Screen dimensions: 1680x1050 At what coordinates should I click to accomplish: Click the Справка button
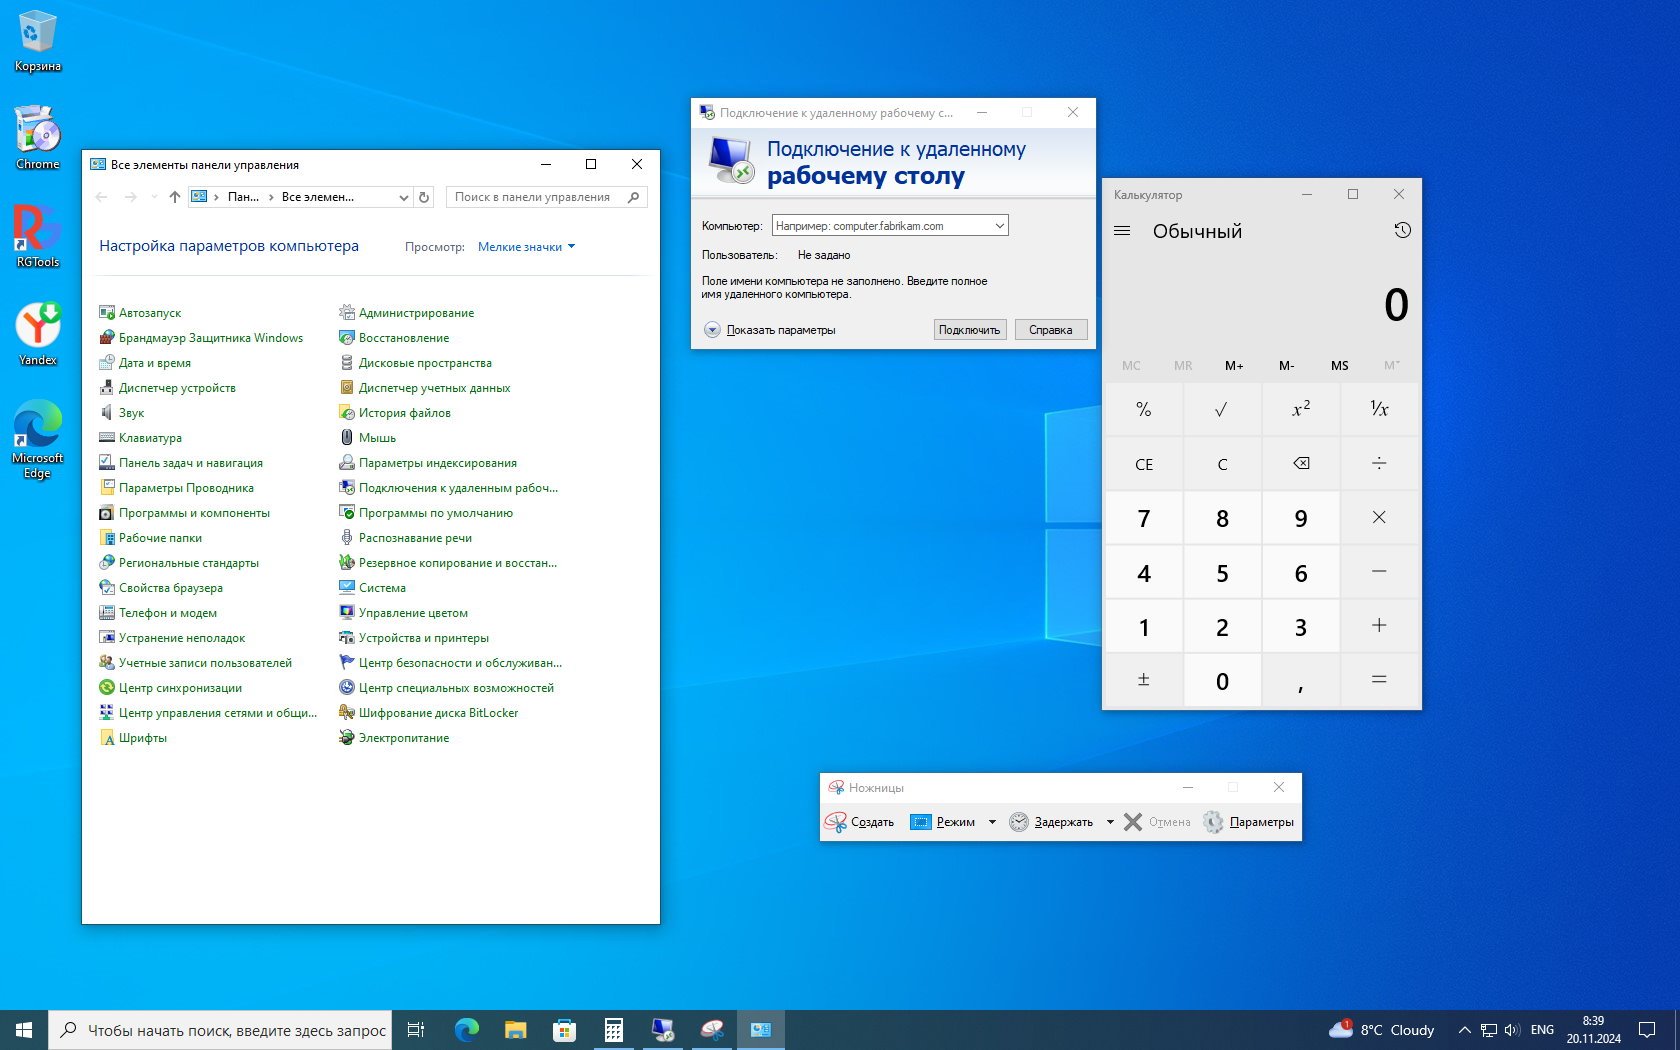click(1050, 330)
